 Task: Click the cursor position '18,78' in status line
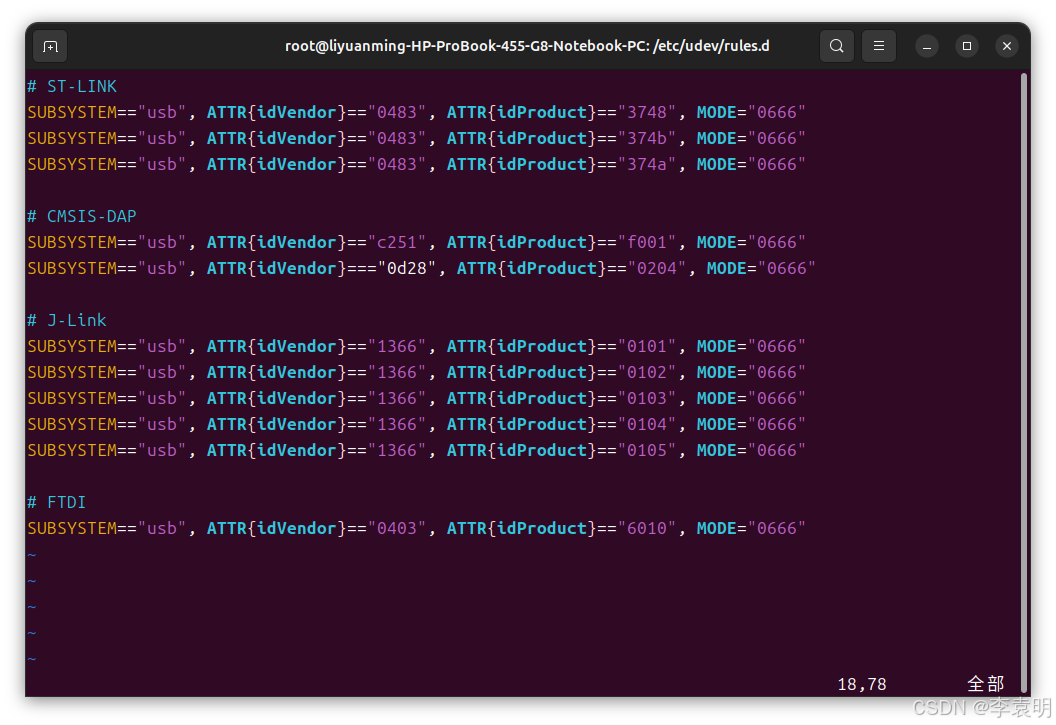861,685
